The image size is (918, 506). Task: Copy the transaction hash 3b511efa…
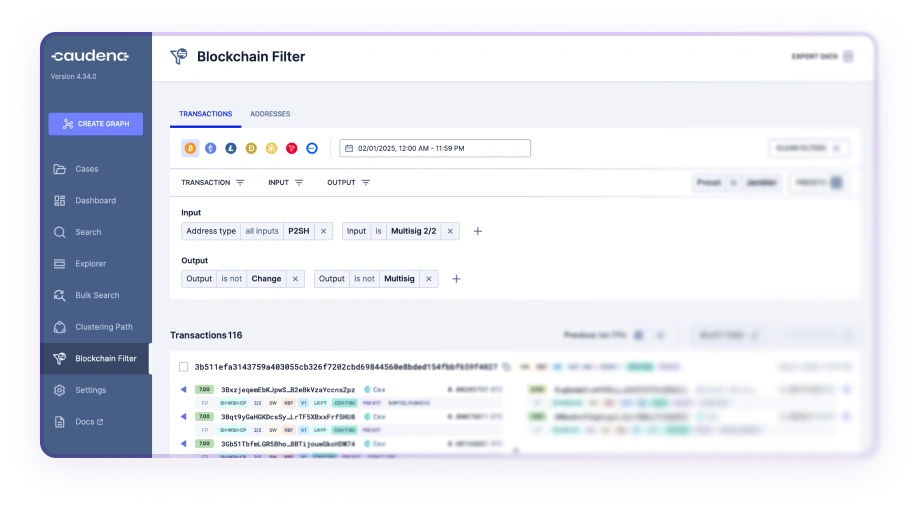(507, 367)
